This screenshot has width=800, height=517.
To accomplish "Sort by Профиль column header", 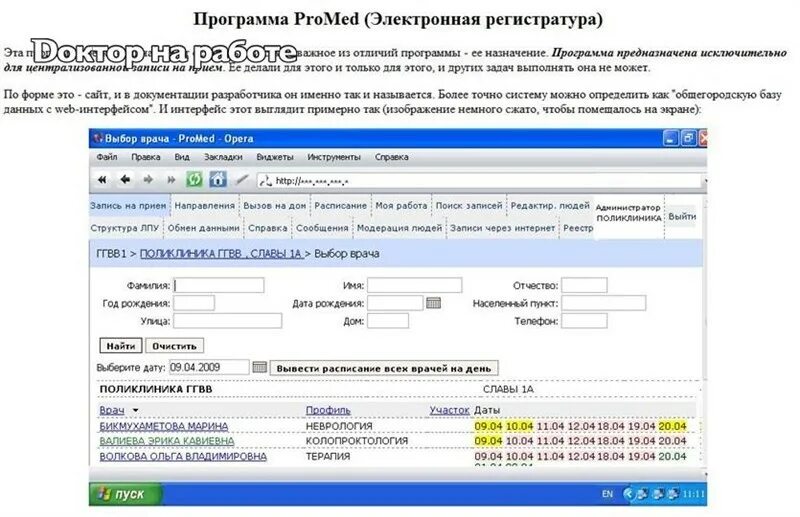I will 328,410.
